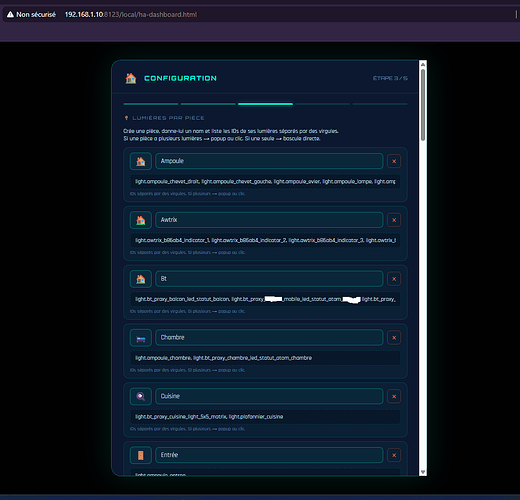Change the house icon for Ampoule room

141,161
